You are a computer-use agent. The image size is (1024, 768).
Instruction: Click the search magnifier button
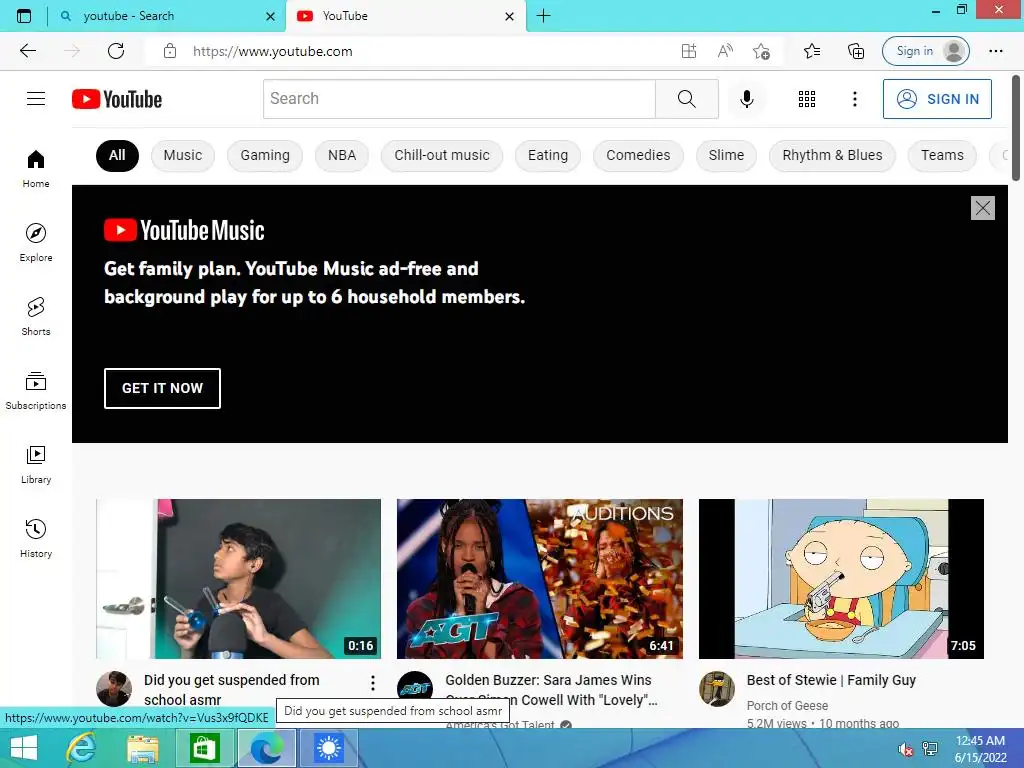pos(686,99)
